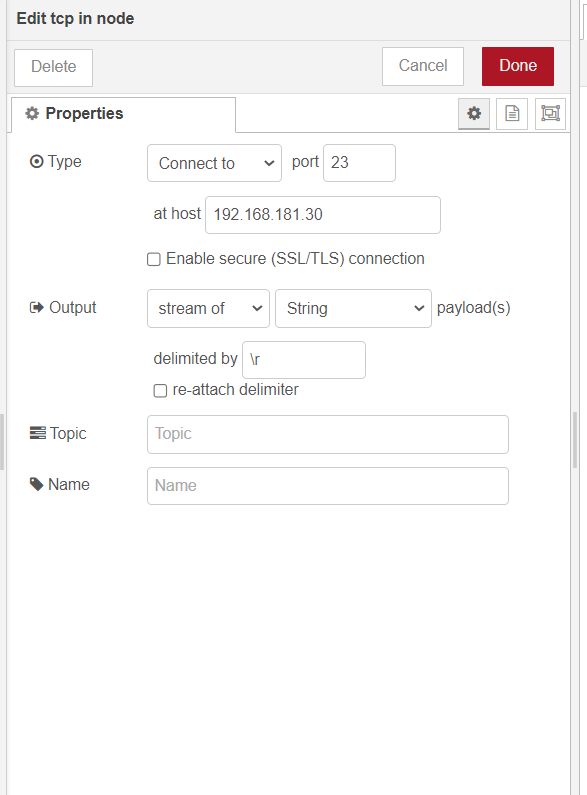Expand the stream of output dropdown
This screenshot has width=587, height=795.
tap(208, 308)
